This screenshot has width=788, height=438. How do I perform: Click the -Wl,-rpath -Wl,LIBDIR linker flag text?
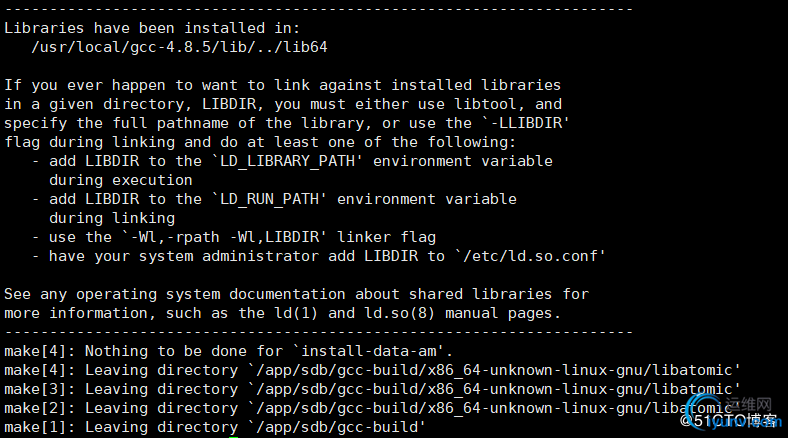[225, 237]
